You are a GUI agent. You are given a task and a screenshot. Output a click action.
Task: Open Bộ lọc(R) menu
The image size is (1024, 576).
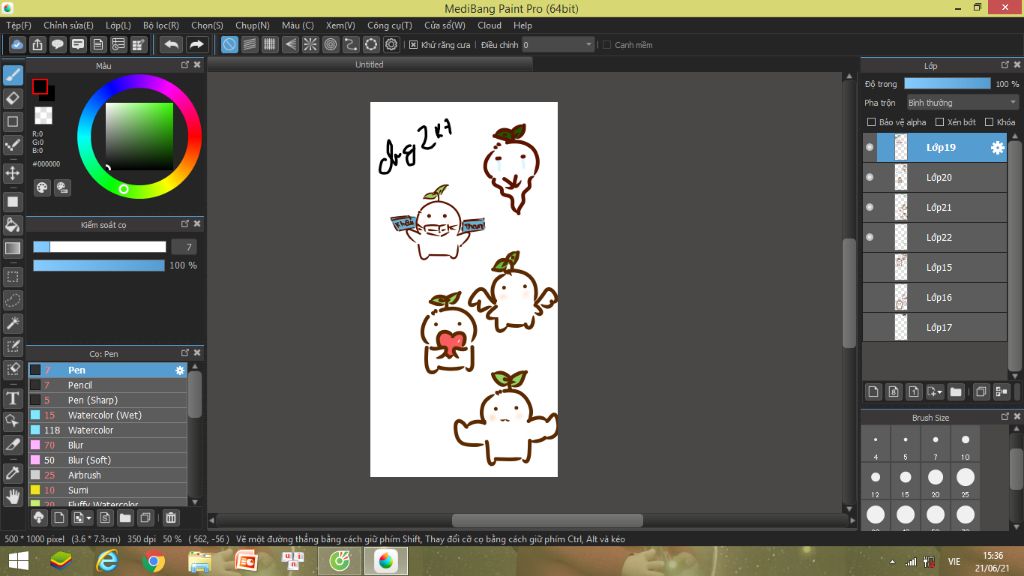(161, 25)
